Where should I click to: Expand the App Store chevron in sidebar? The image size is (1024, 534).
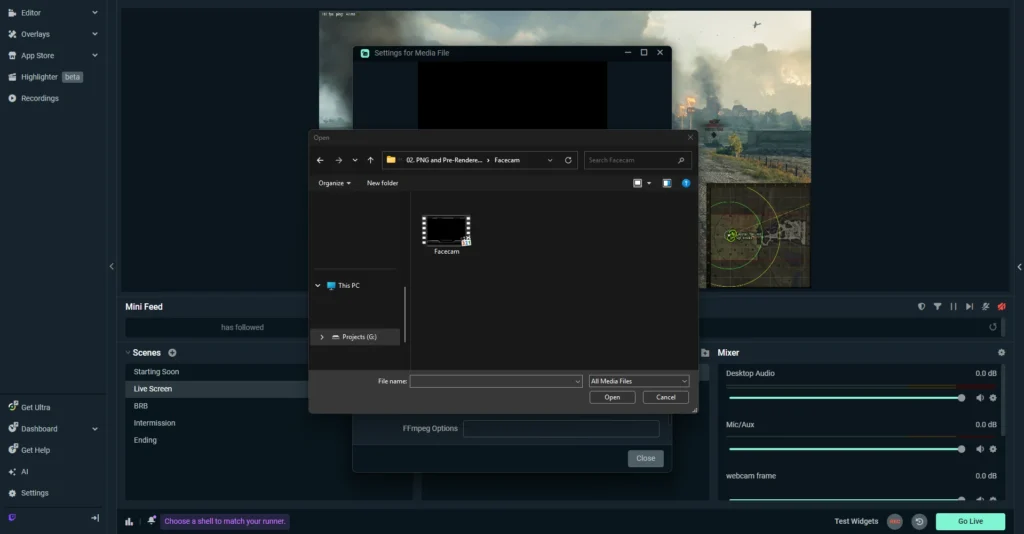(95, 55)
